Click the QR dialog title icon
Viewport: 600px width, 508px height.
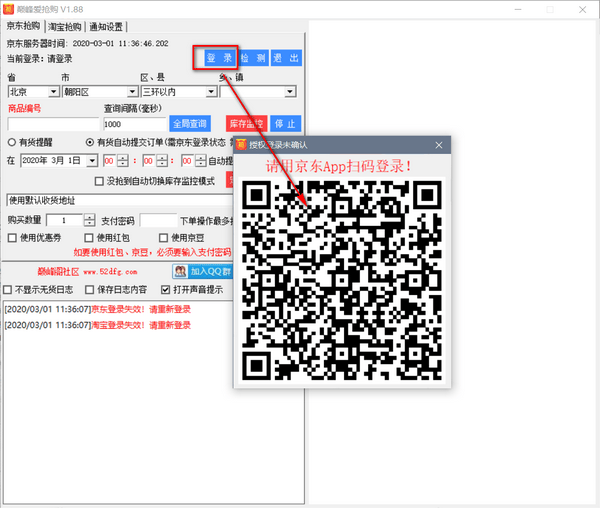(241, 145)
